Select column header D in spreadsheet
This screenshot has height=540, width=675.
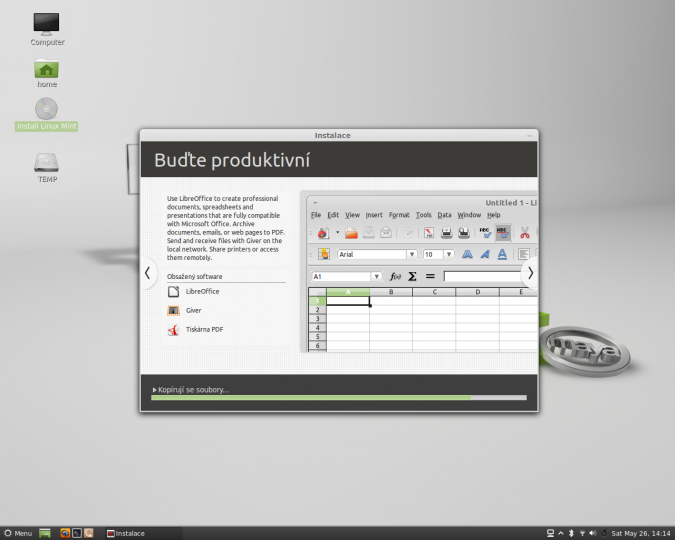click(x=477, y=292)
